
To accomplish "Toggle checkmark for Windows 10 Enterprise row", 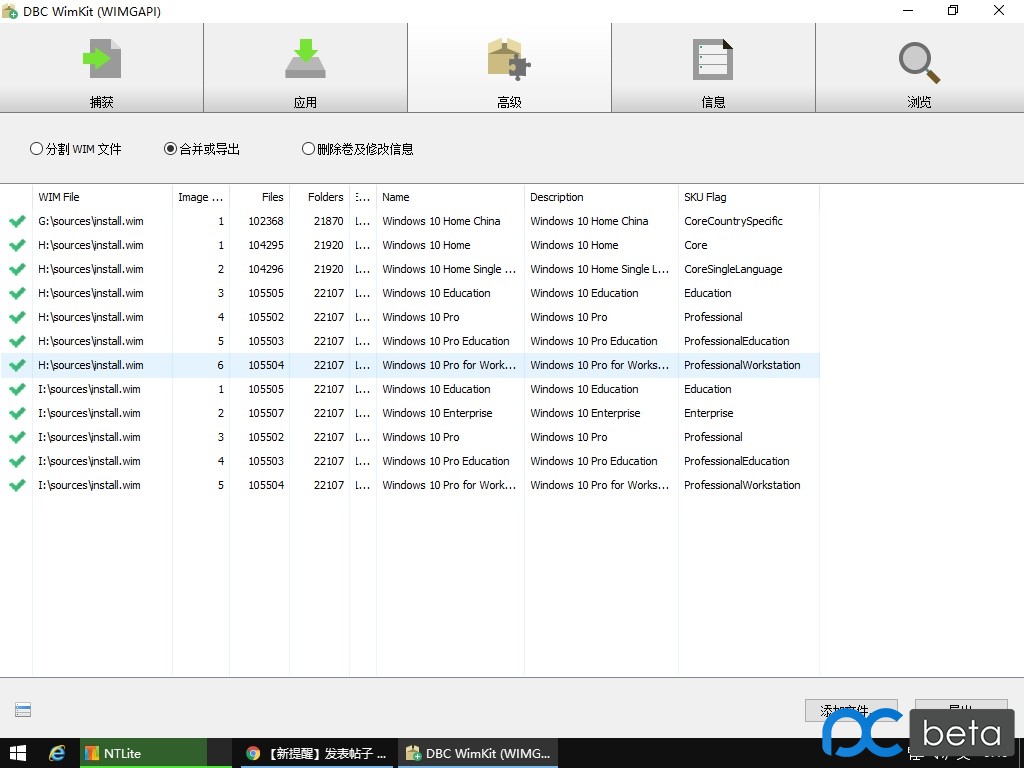I will (18, 413).
